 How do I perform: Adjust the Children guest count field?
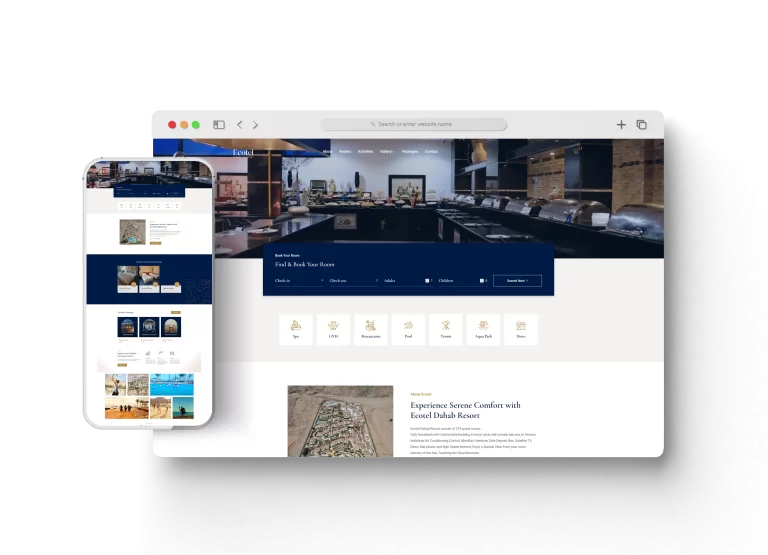point(463,281)
